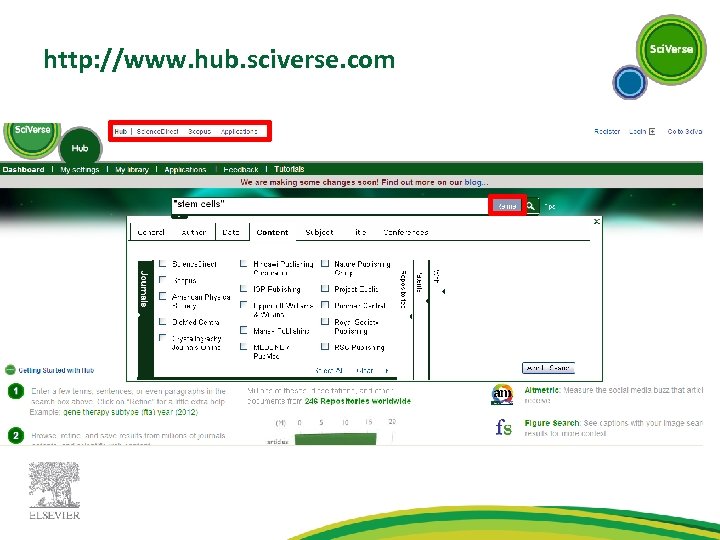
Task: Click the Altmetric app icon
Action: pos(502,394)
